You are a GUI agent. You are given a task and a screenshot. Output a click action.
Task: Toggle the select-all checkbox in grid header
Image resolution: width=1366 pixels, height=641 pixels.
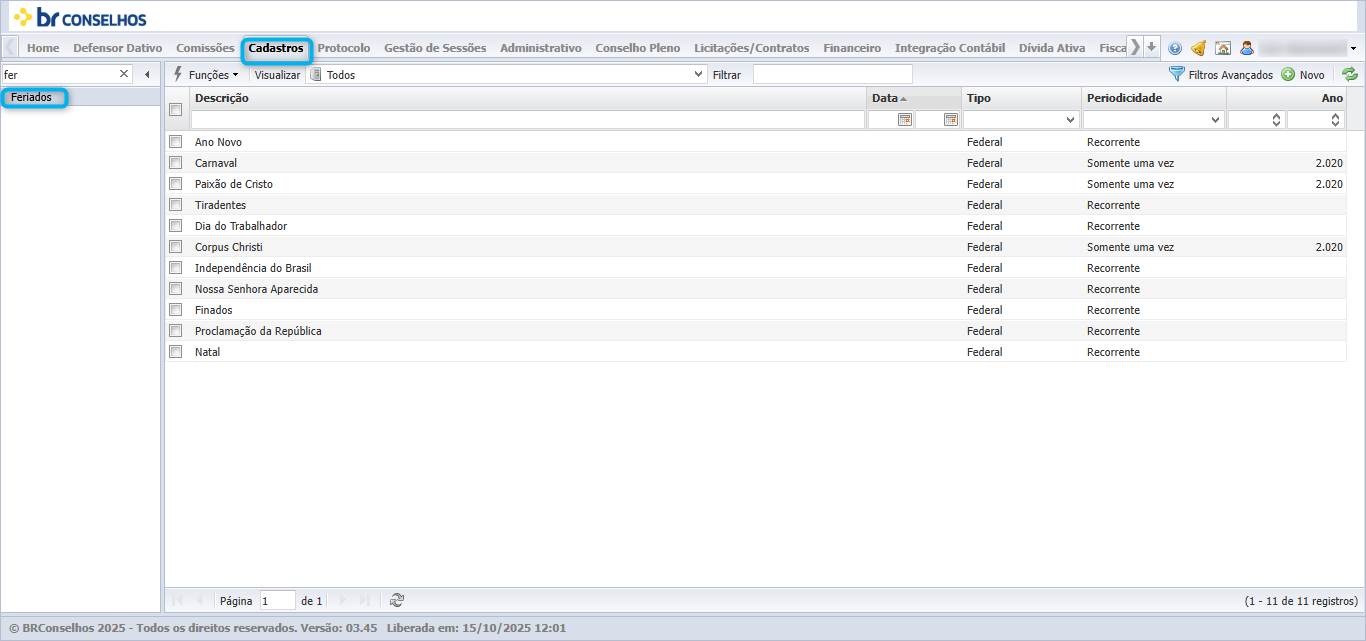click(176, 109)
